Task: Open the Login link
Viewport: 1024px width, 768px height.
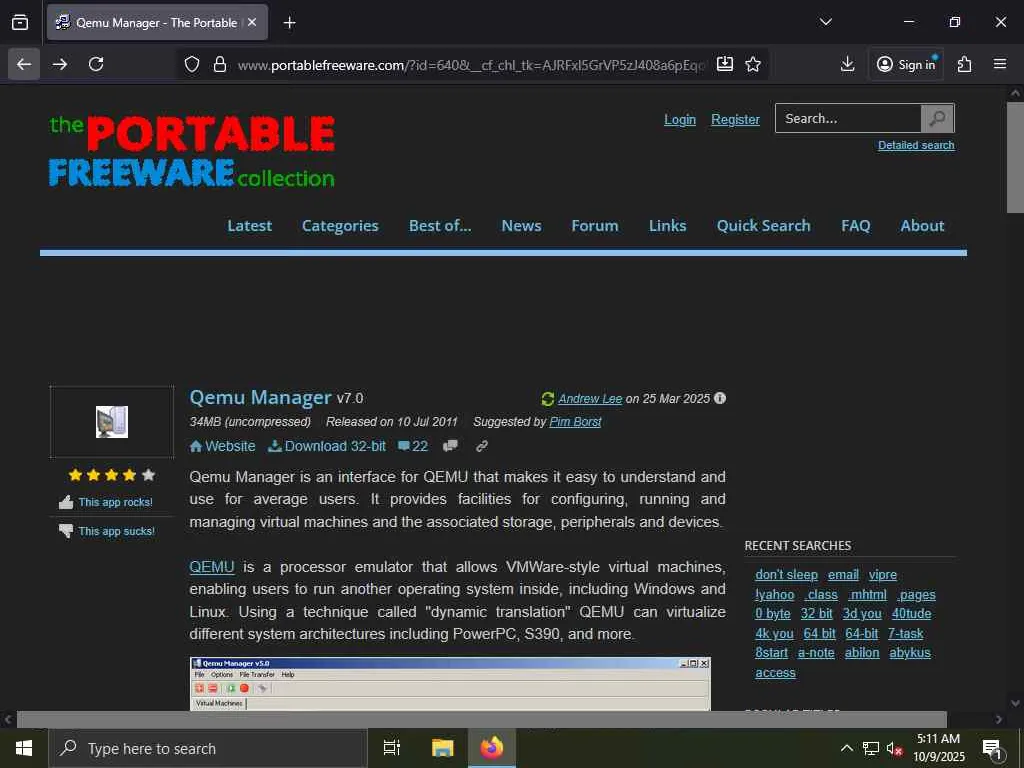Action: tap(680, 120)
